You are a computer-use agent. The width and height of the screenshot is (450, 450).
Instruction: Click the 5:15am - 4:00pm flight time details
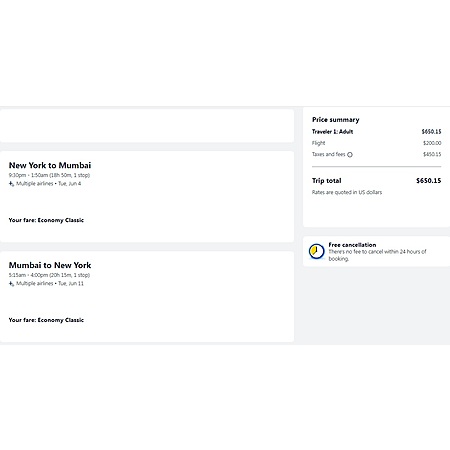click(x=49, y=275)
